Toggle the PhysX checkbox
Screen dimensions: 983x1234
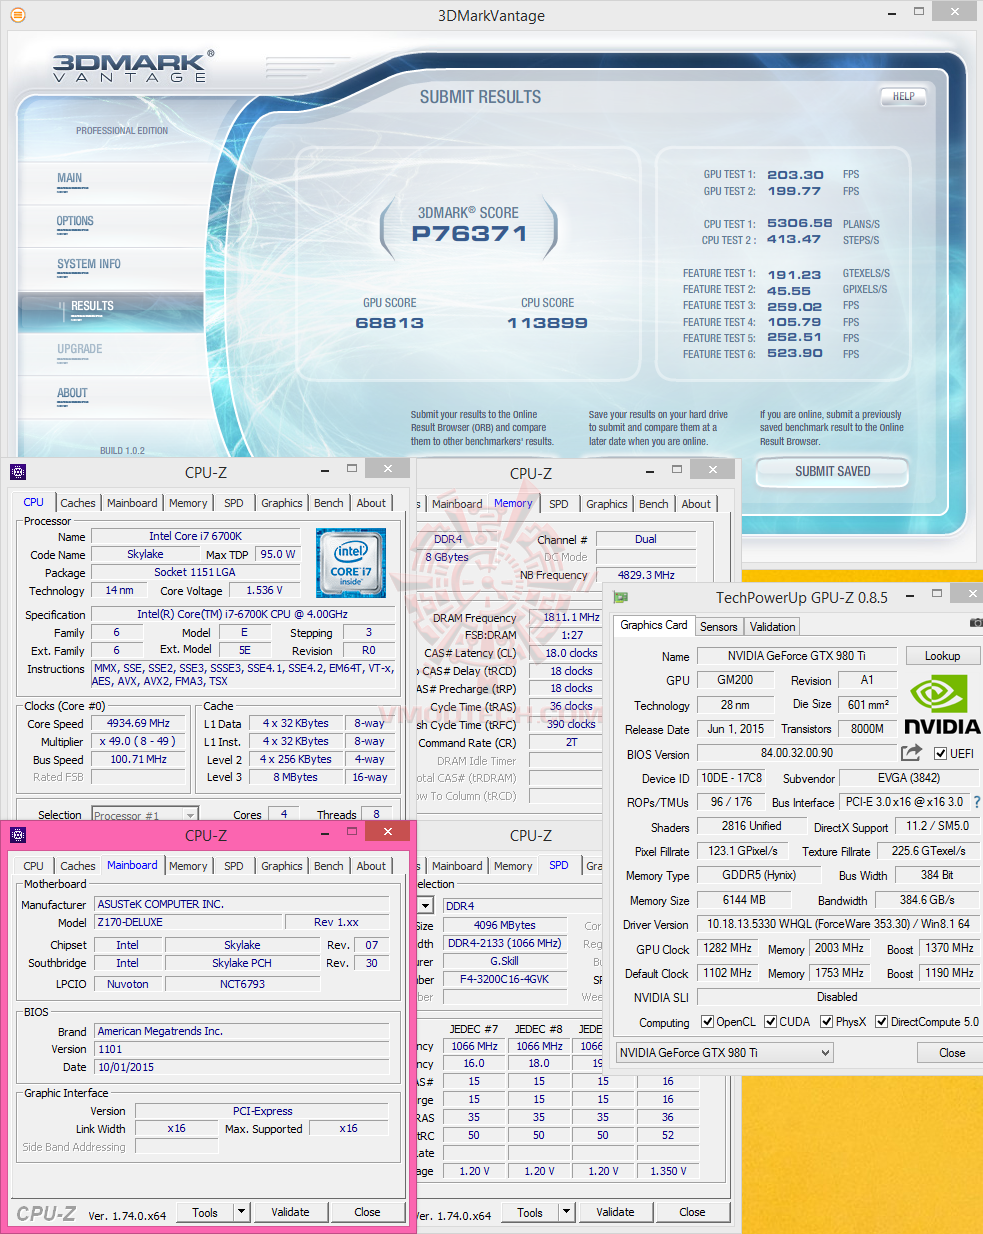click(826, 1021)
